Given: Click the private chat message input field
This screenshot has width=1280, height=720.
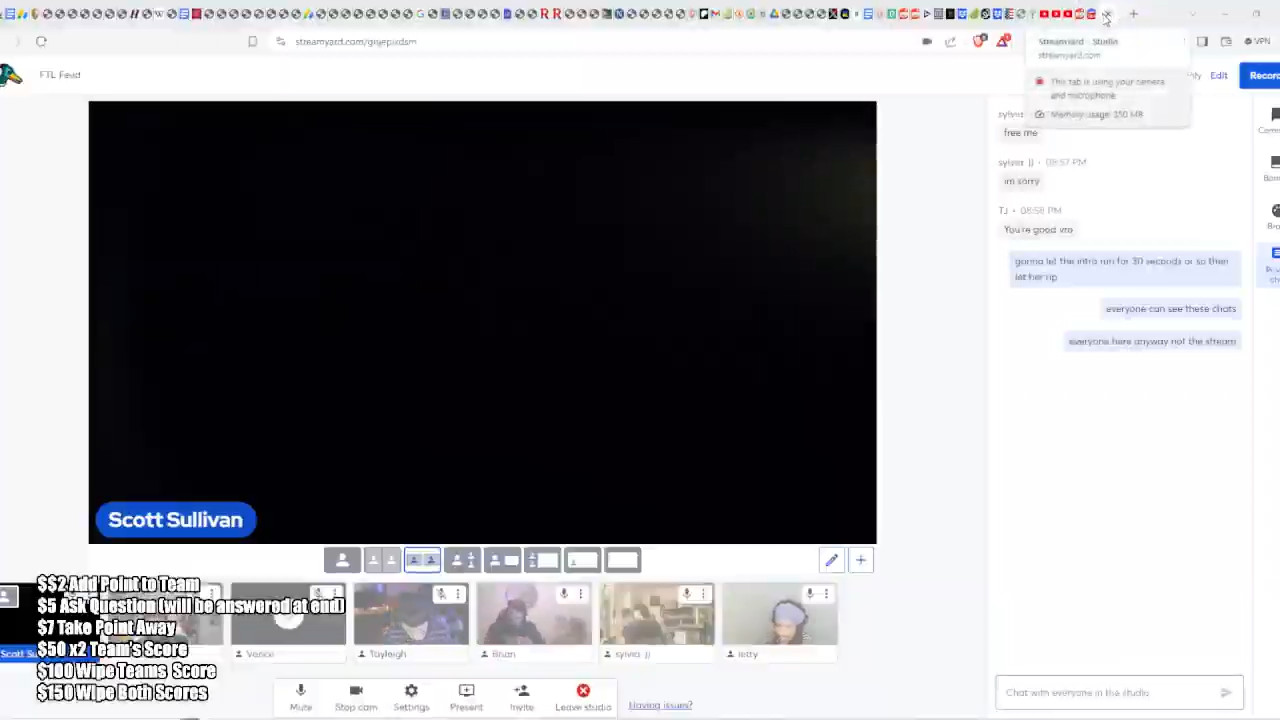Looking at the screenshot, I should (x=1119, y=692).
